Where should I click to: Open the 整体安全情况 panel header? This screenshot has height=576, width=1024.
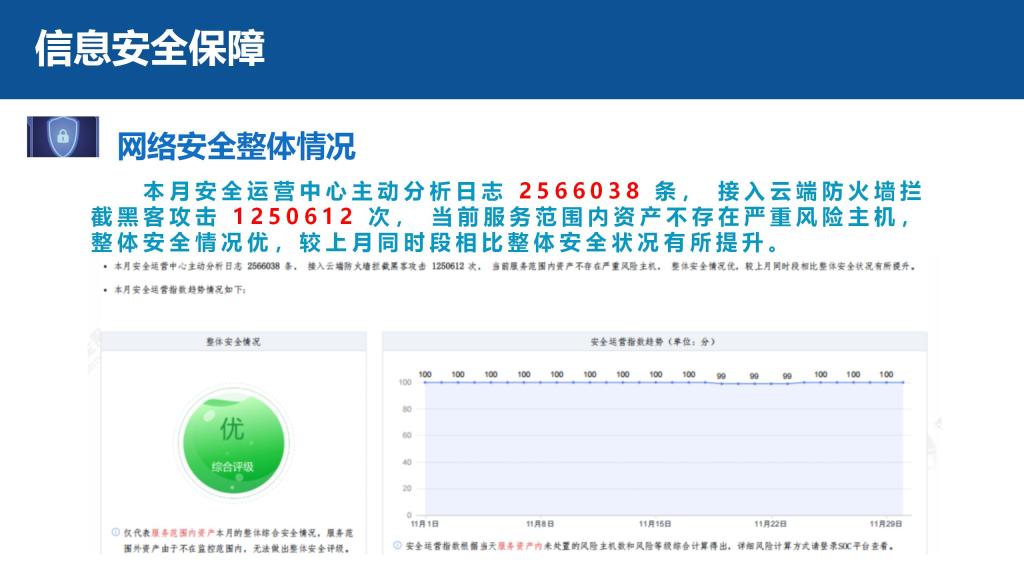(x=232, y=342)
